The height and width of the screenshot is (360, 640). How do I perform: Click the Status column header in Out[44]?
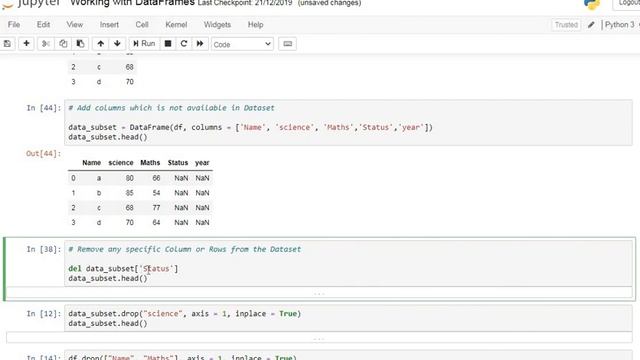tap(178, 162)
